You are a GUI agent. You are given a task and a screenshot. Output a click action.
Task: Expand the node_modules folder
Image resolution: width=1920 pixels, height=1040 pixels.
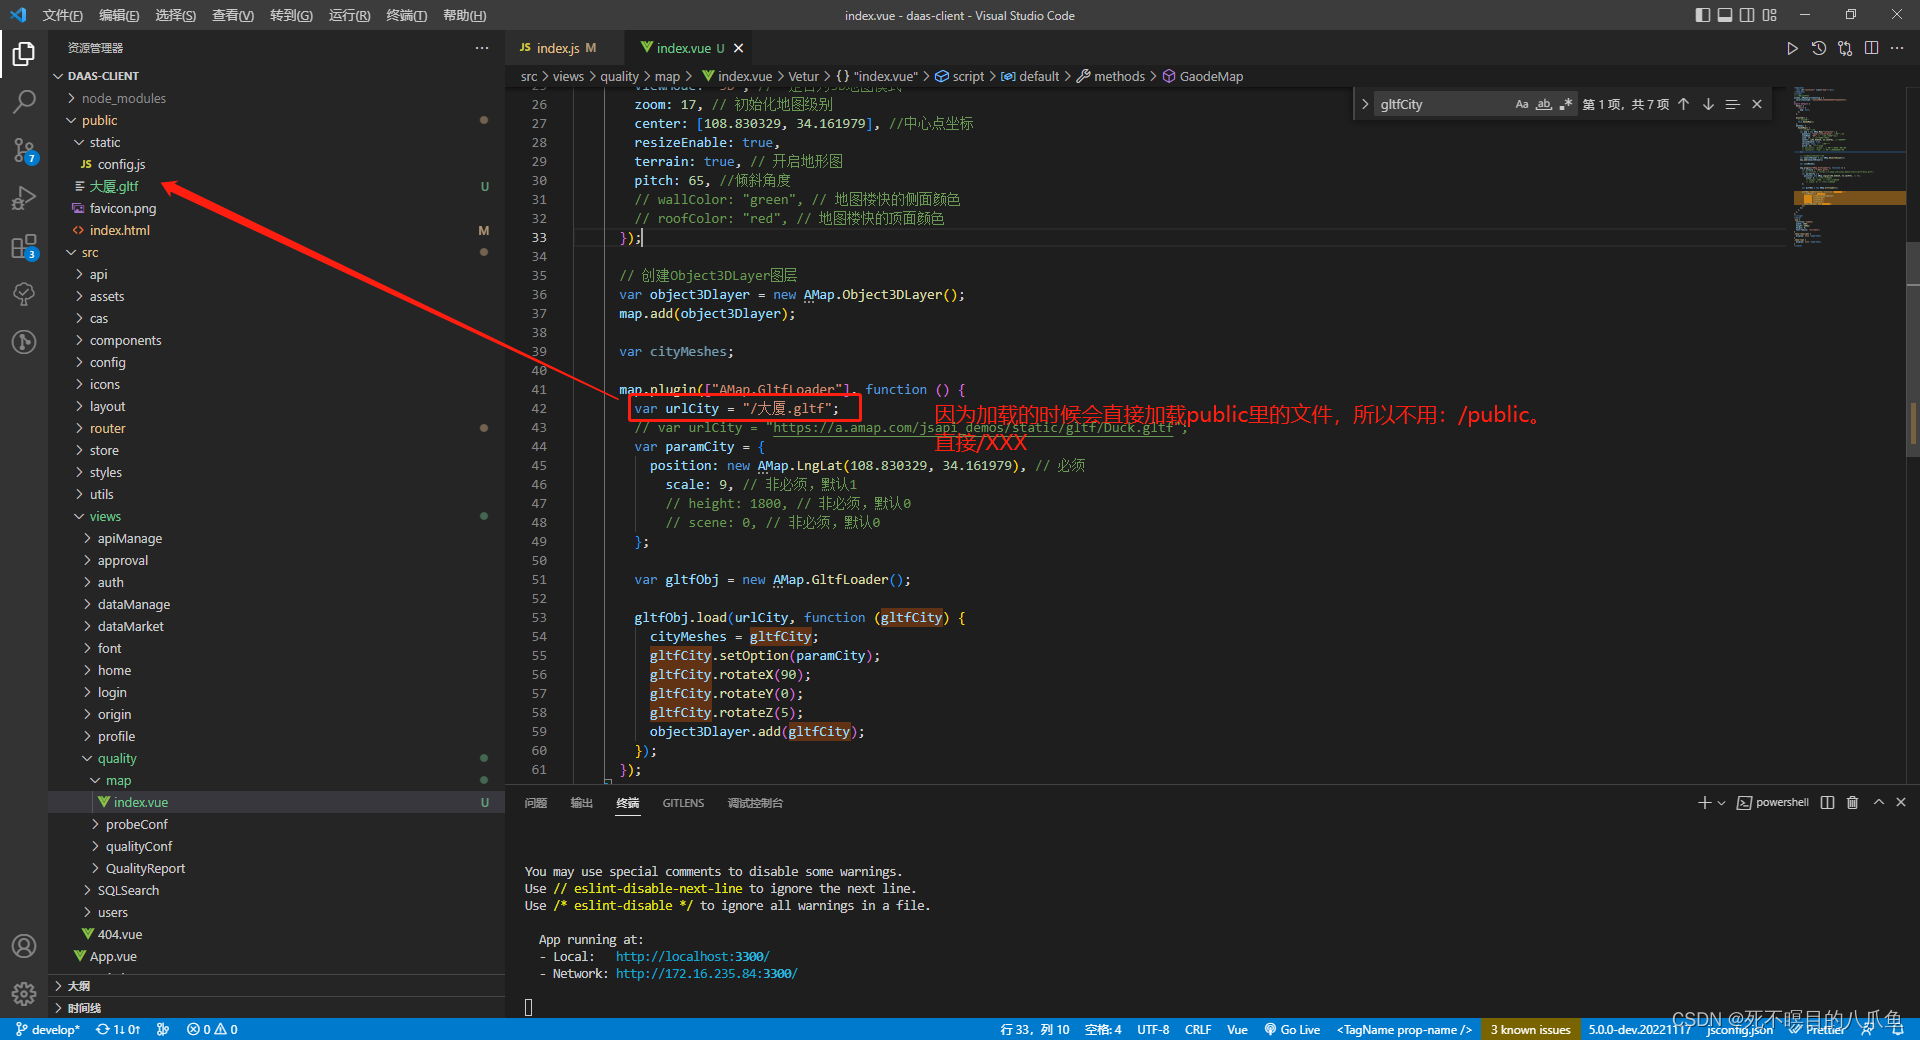(124, 98)
